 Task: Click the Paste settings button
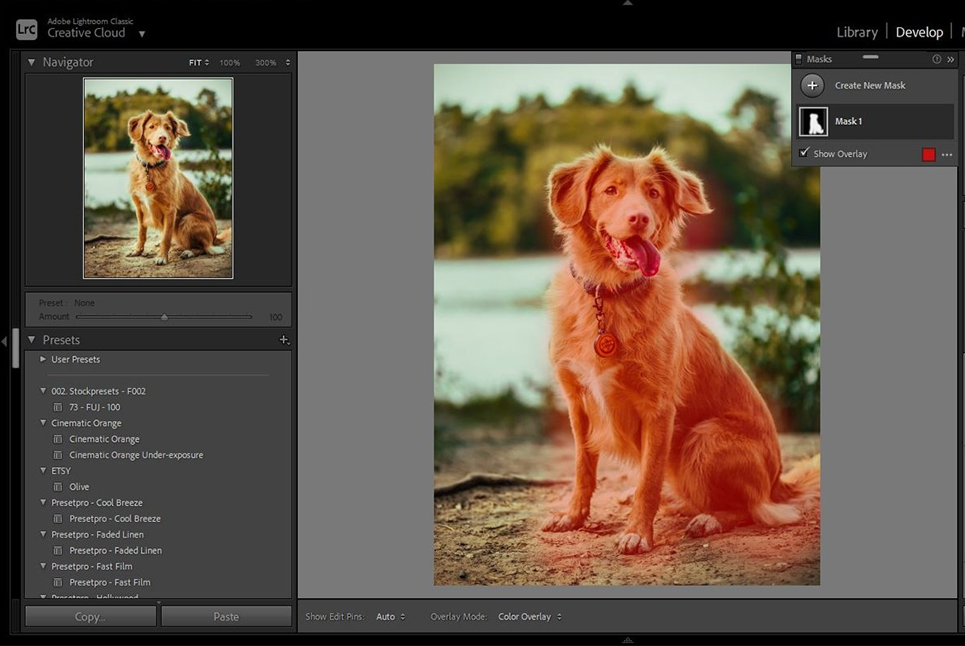pos(226,616)
